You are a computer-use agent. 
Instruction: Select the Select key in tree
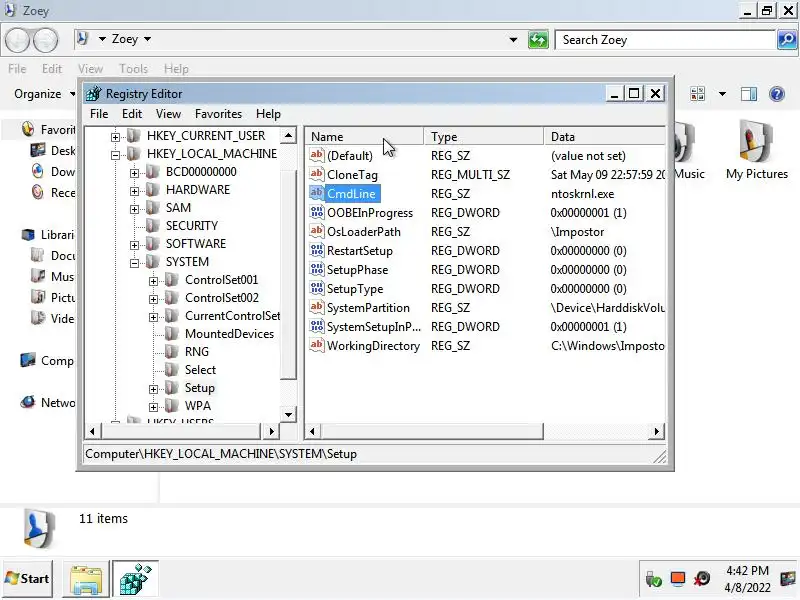[x=200, y=370]
